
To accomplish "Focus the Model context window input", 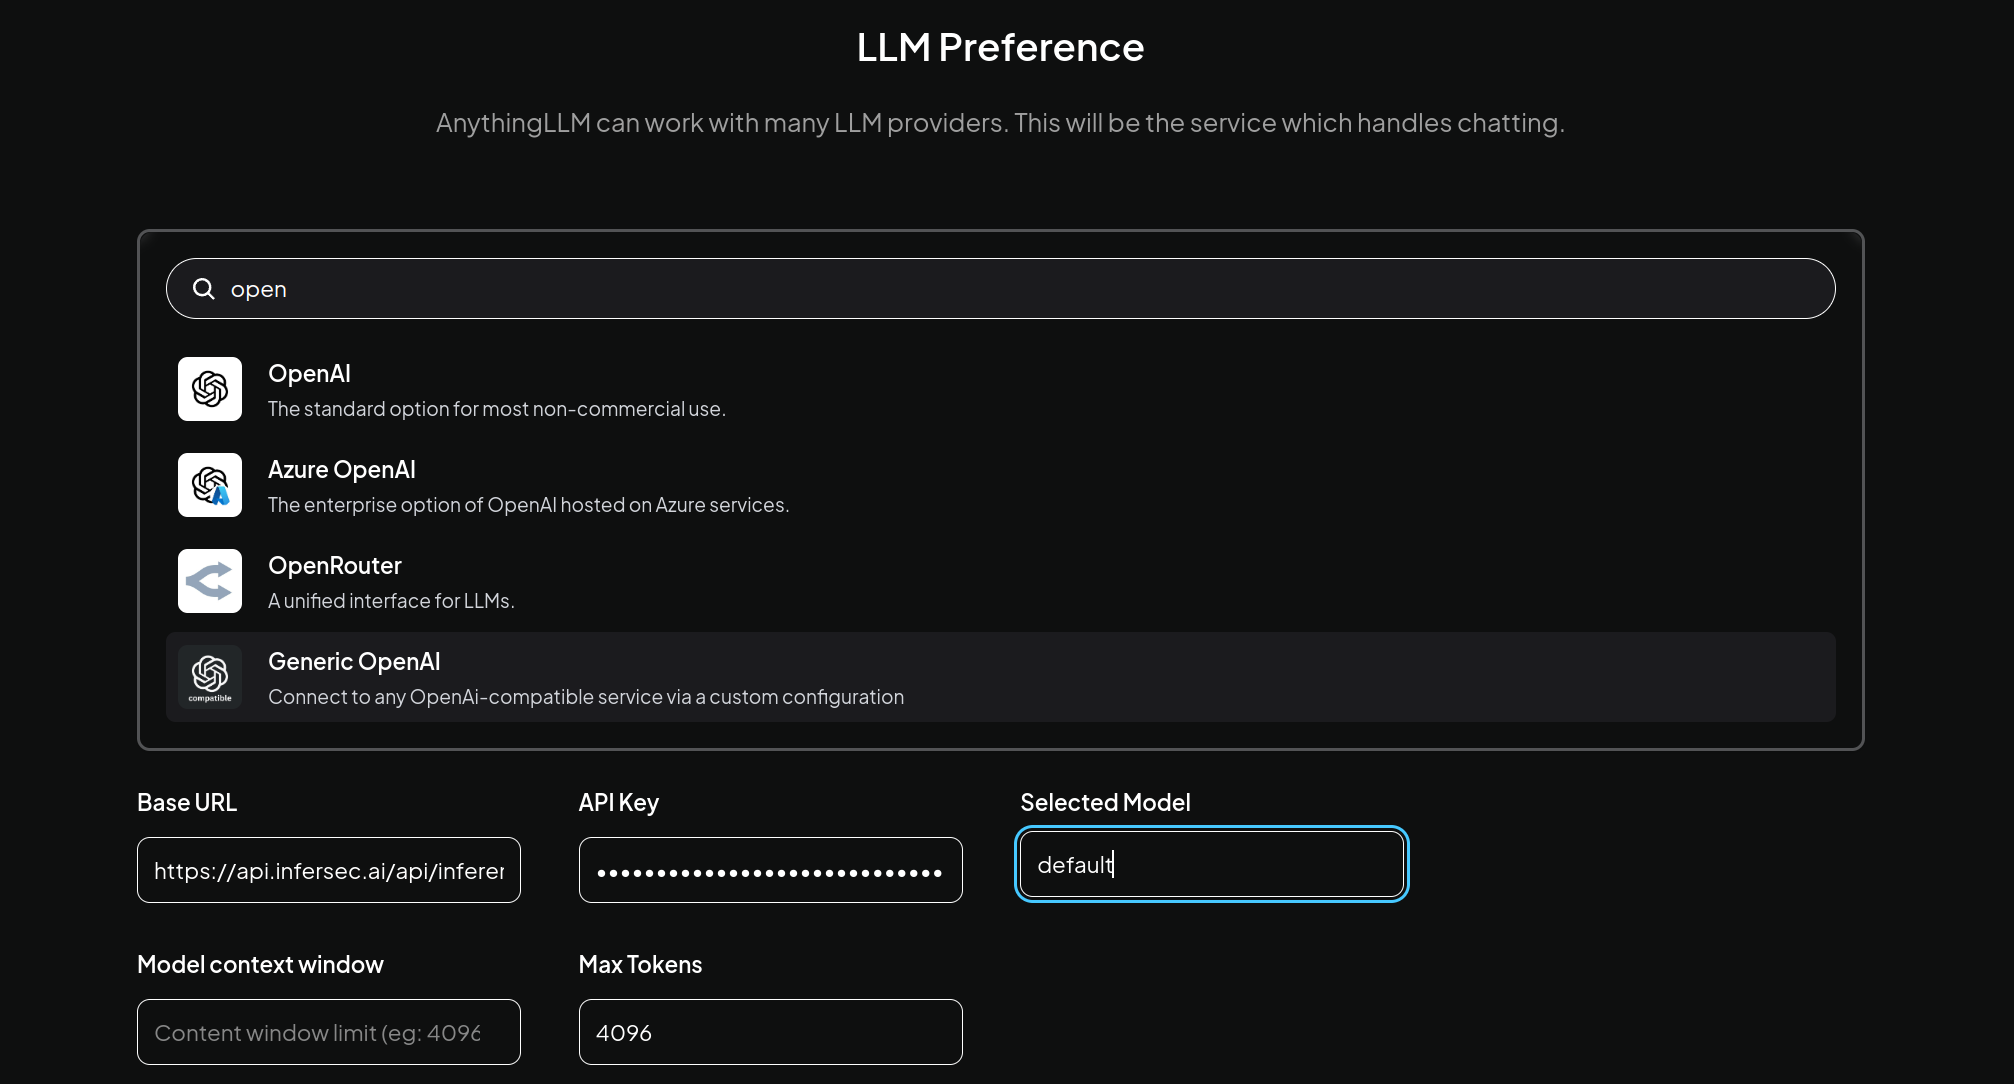I will [329, 1032].
